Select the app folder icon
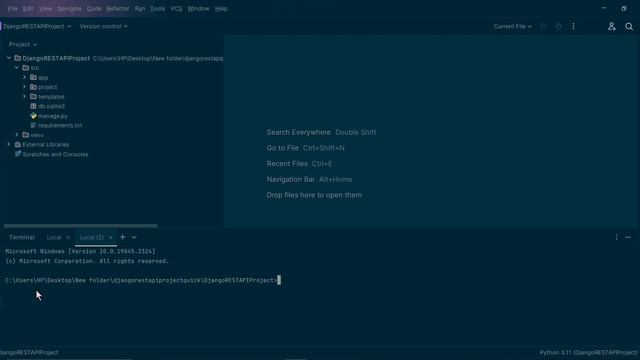 coord(33,77)
